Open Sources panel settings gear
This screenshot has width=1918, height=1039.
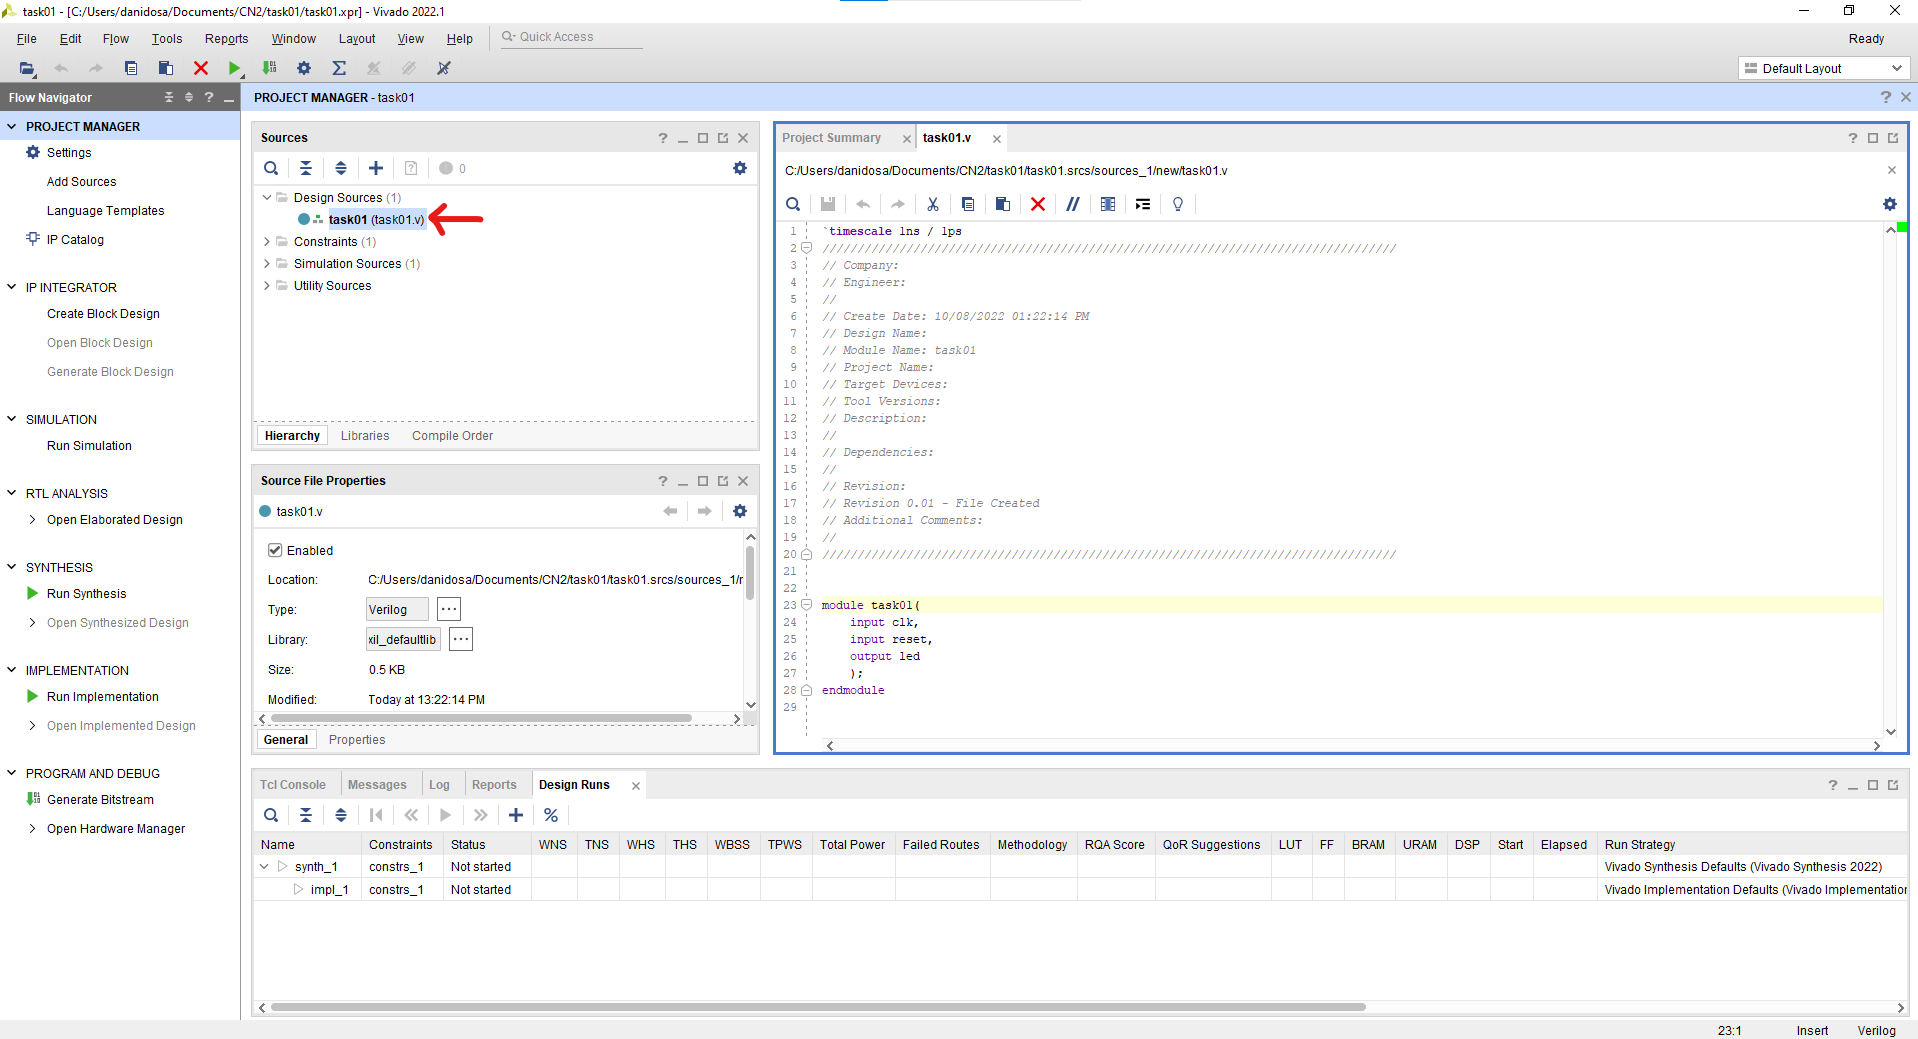point(740,168)
